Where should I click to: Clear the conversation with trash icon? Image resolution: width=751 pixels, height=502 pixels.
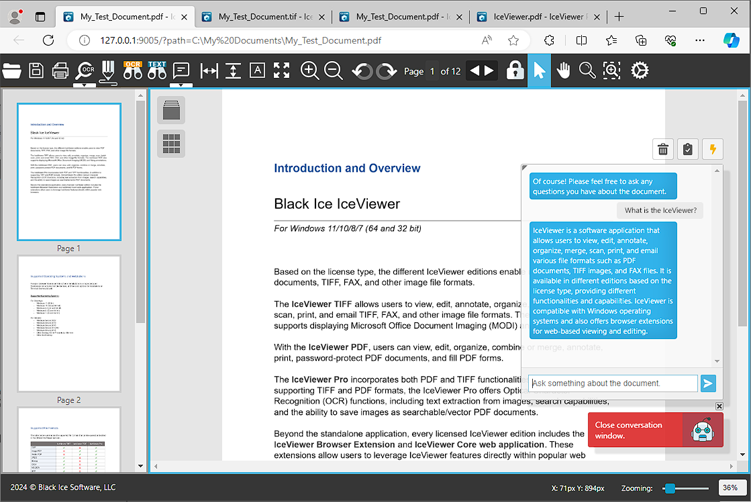(662, 150)
